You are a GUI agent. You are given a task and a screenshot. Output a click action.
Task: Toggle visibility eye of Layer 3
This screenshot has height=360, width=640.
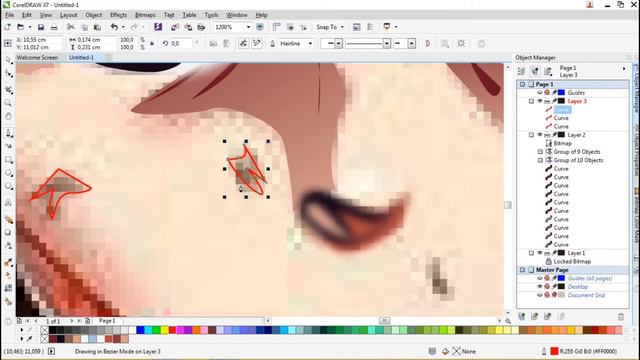[x=540, y=101]
